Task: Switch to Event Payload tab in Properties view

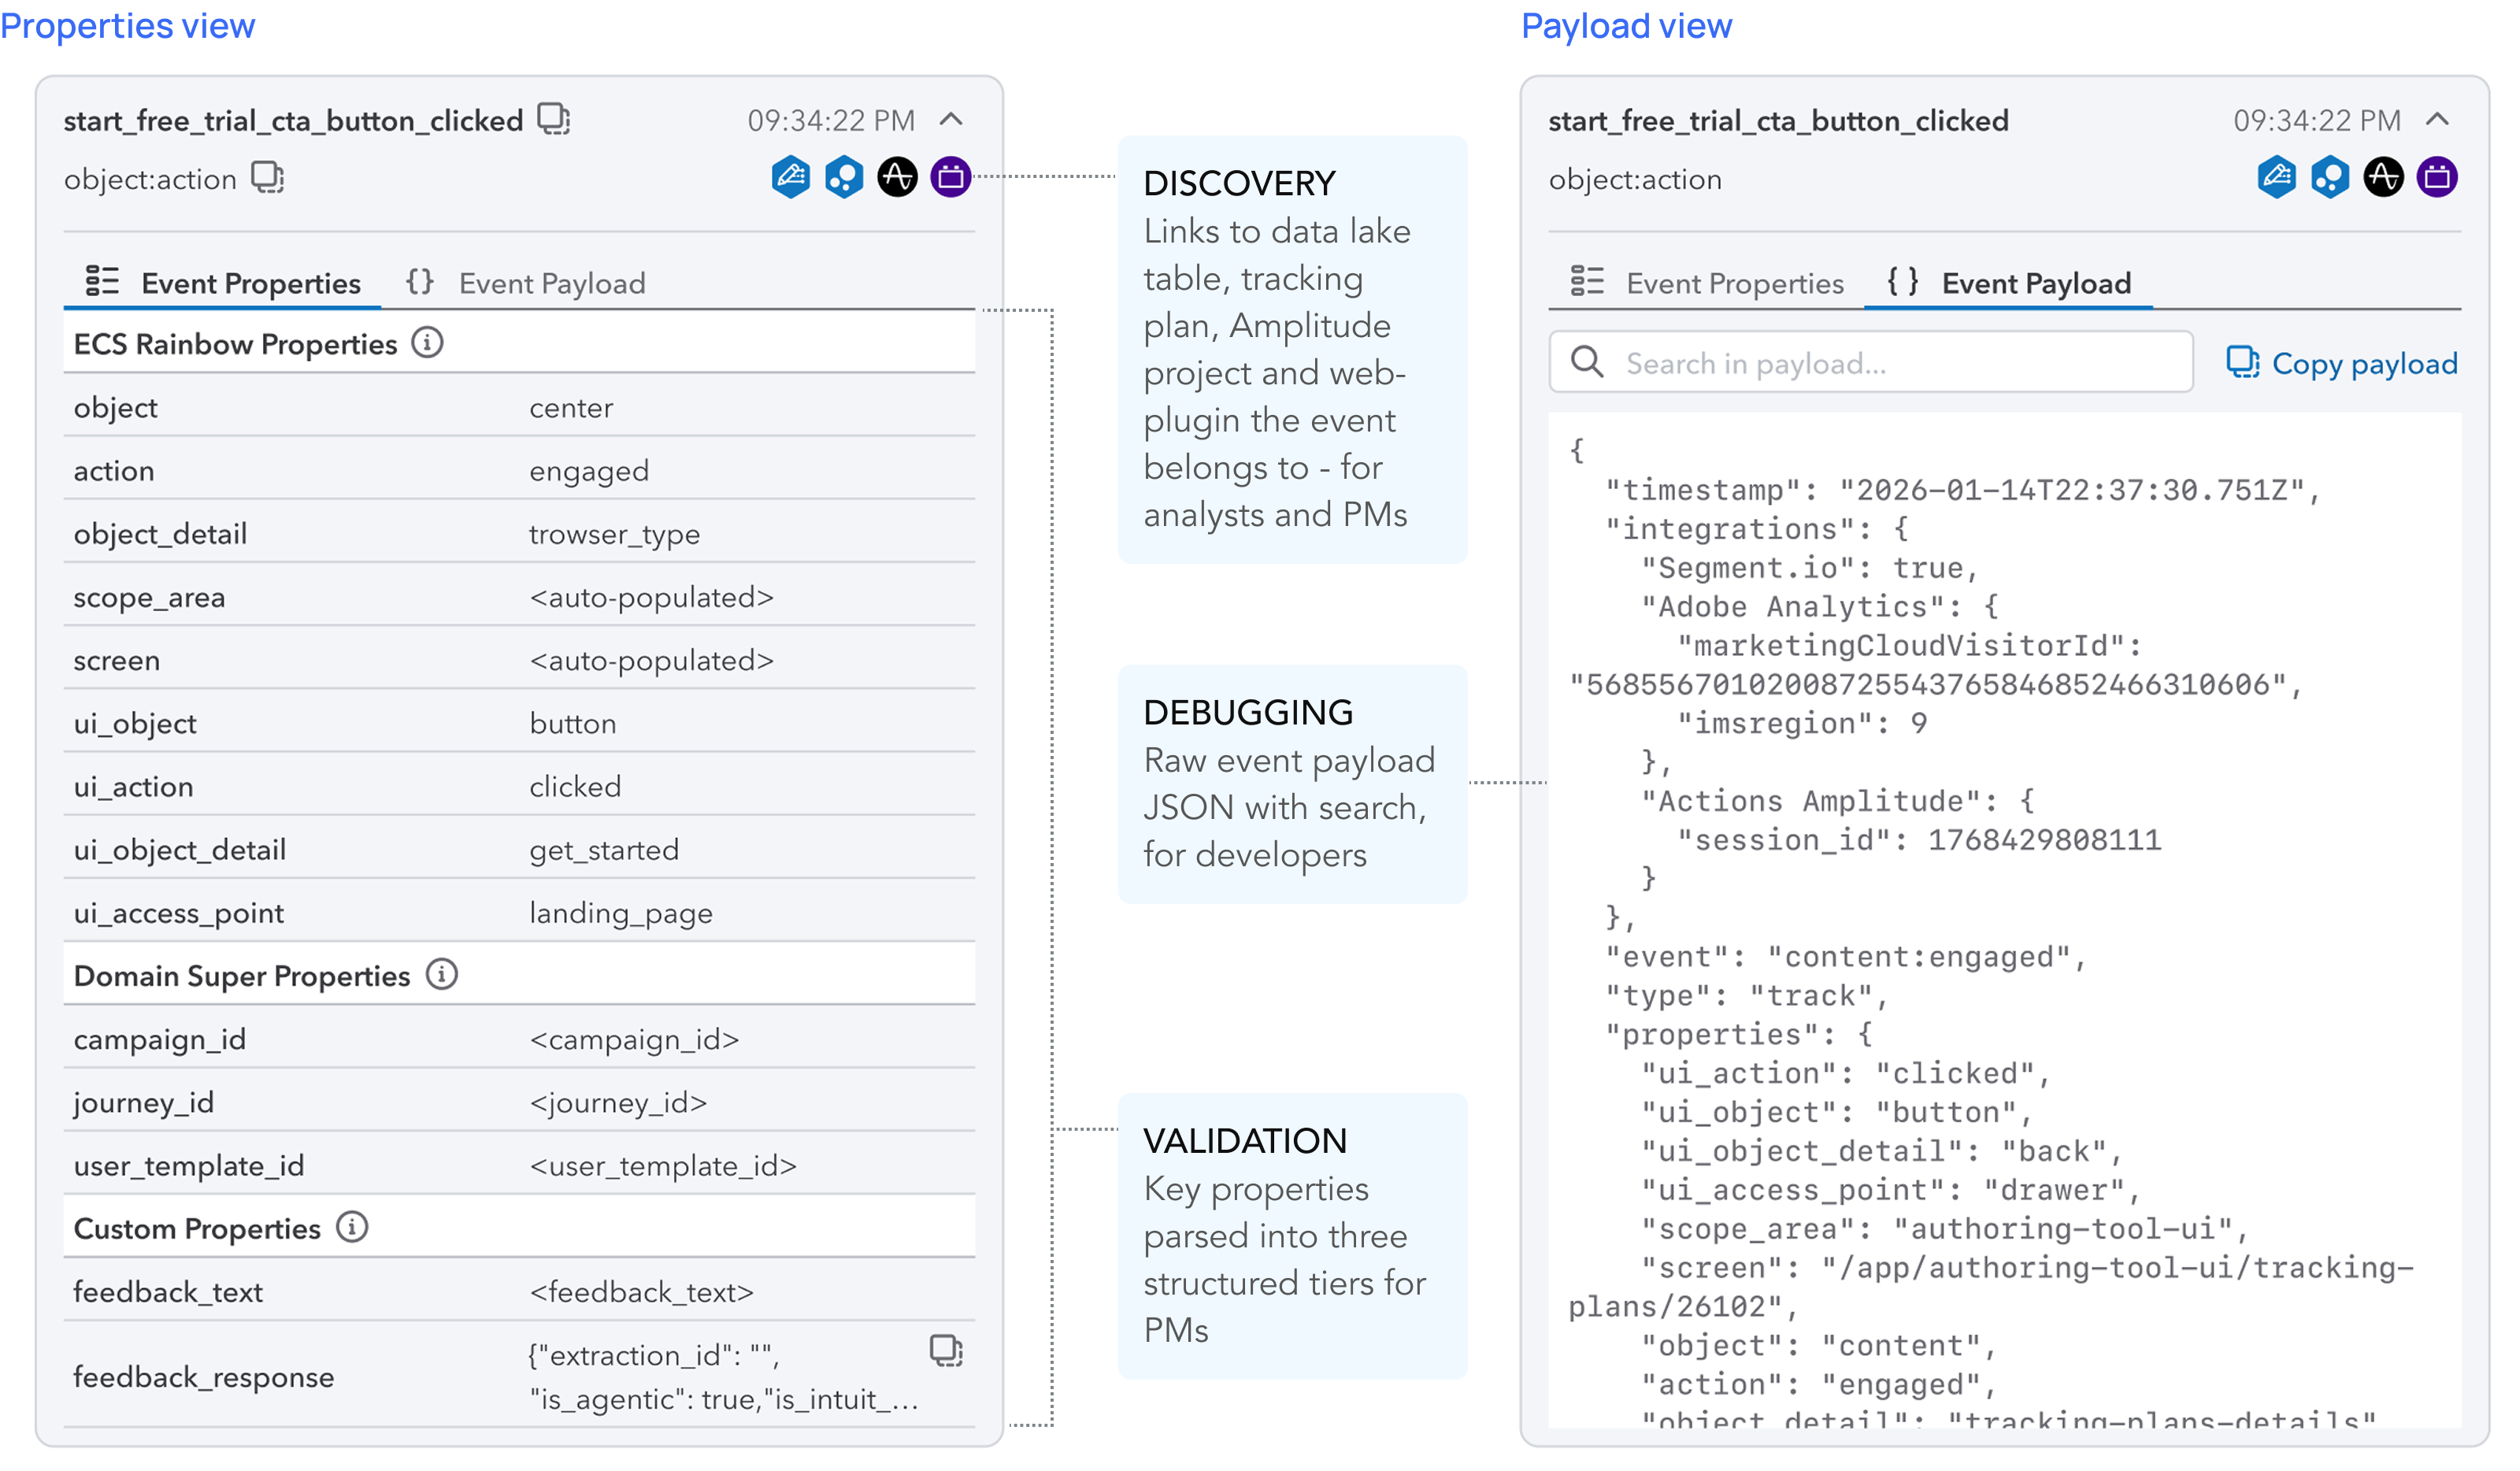Action: tap(526, 283)
